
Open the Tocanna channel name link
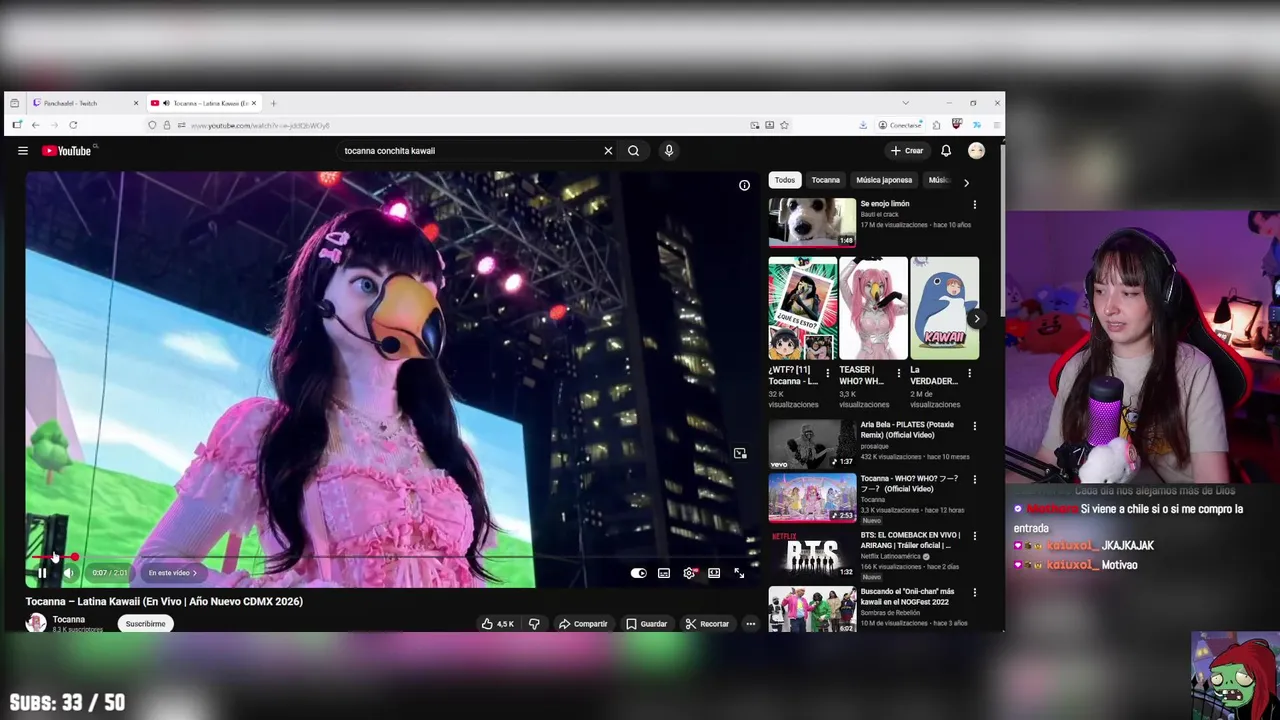[68, 619]
